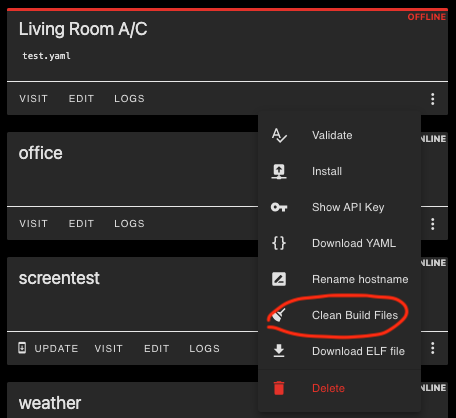The height and width of the screenshot is (418, 456).
Task: Open LOGS for the office device
Action: coord(129,224)
